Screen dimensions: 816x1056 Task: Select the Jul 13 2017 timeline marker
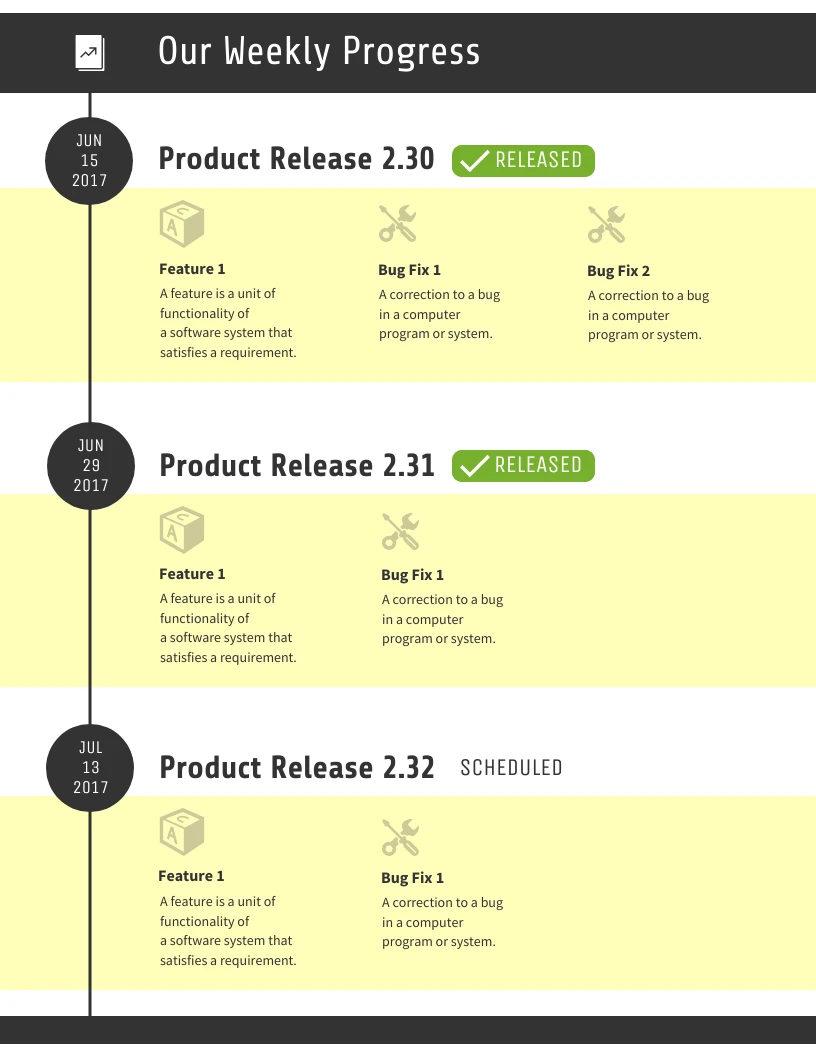90,767
